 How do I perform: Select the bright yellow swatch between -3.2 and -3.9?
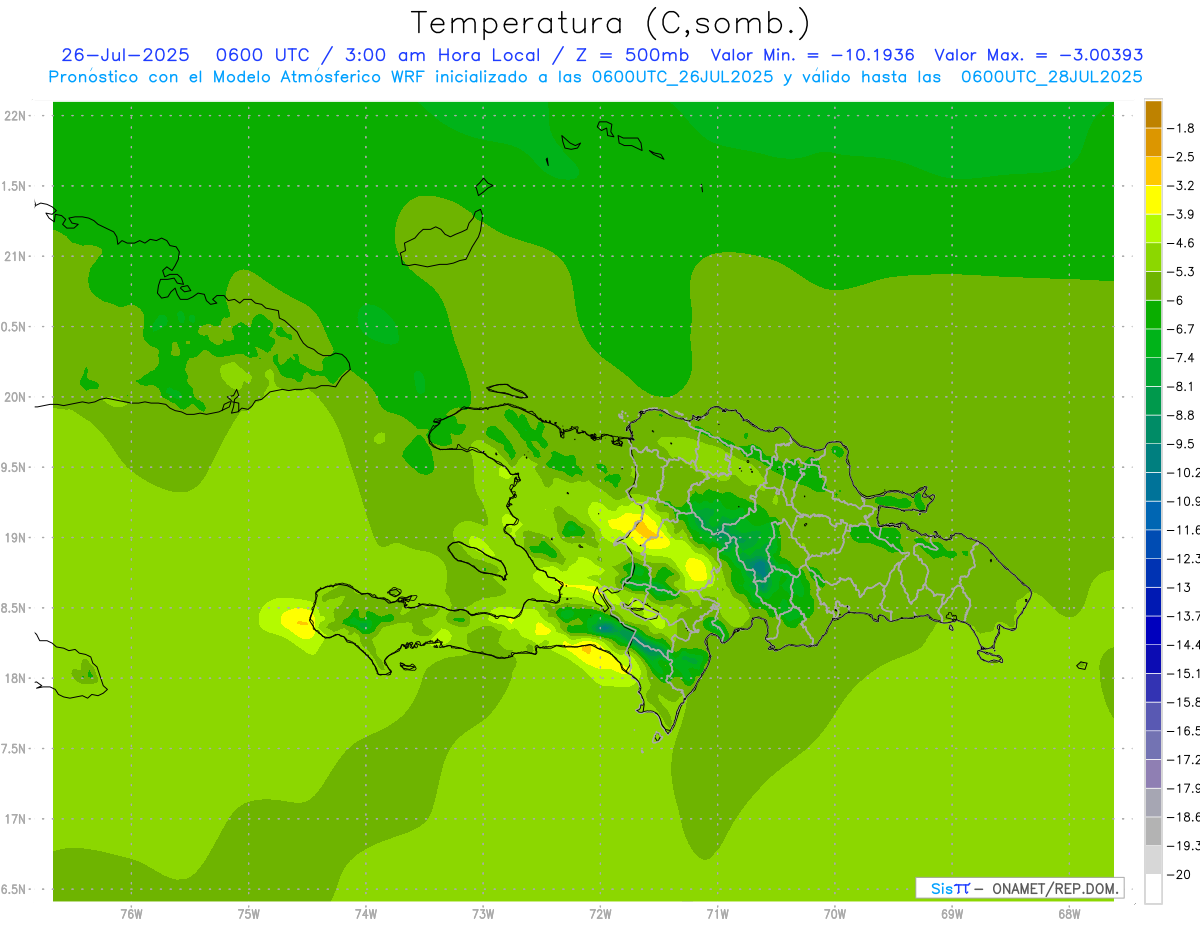[x=1153, y=200]
